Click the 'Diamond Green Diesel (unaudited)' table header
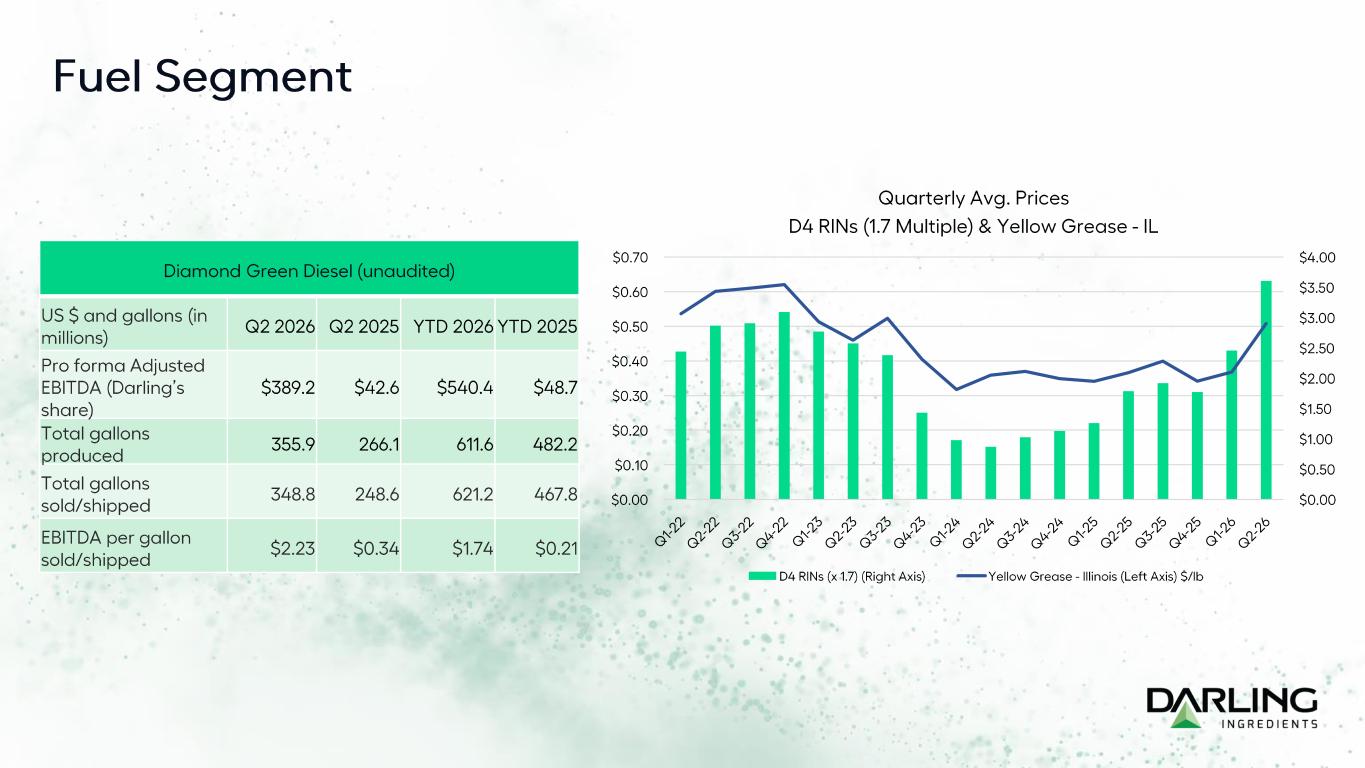Viewport: 1365px width, 768px height. click(x=309, y=270)
